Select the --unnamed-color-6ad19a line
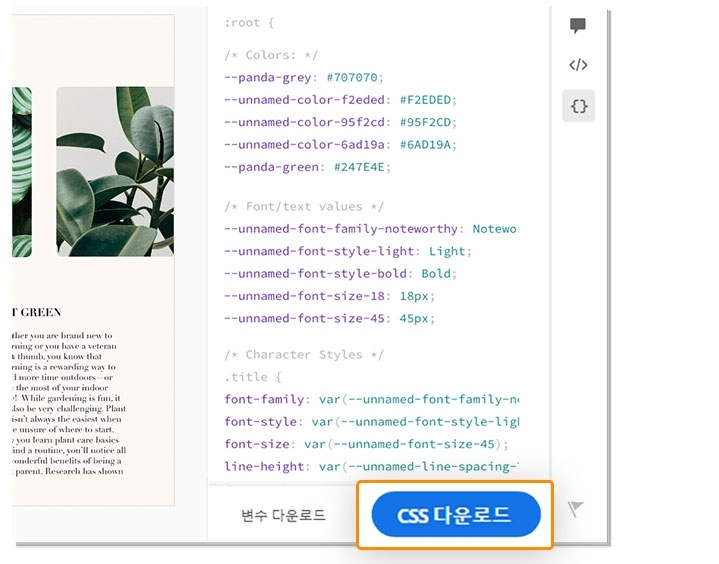 (340, 145)
